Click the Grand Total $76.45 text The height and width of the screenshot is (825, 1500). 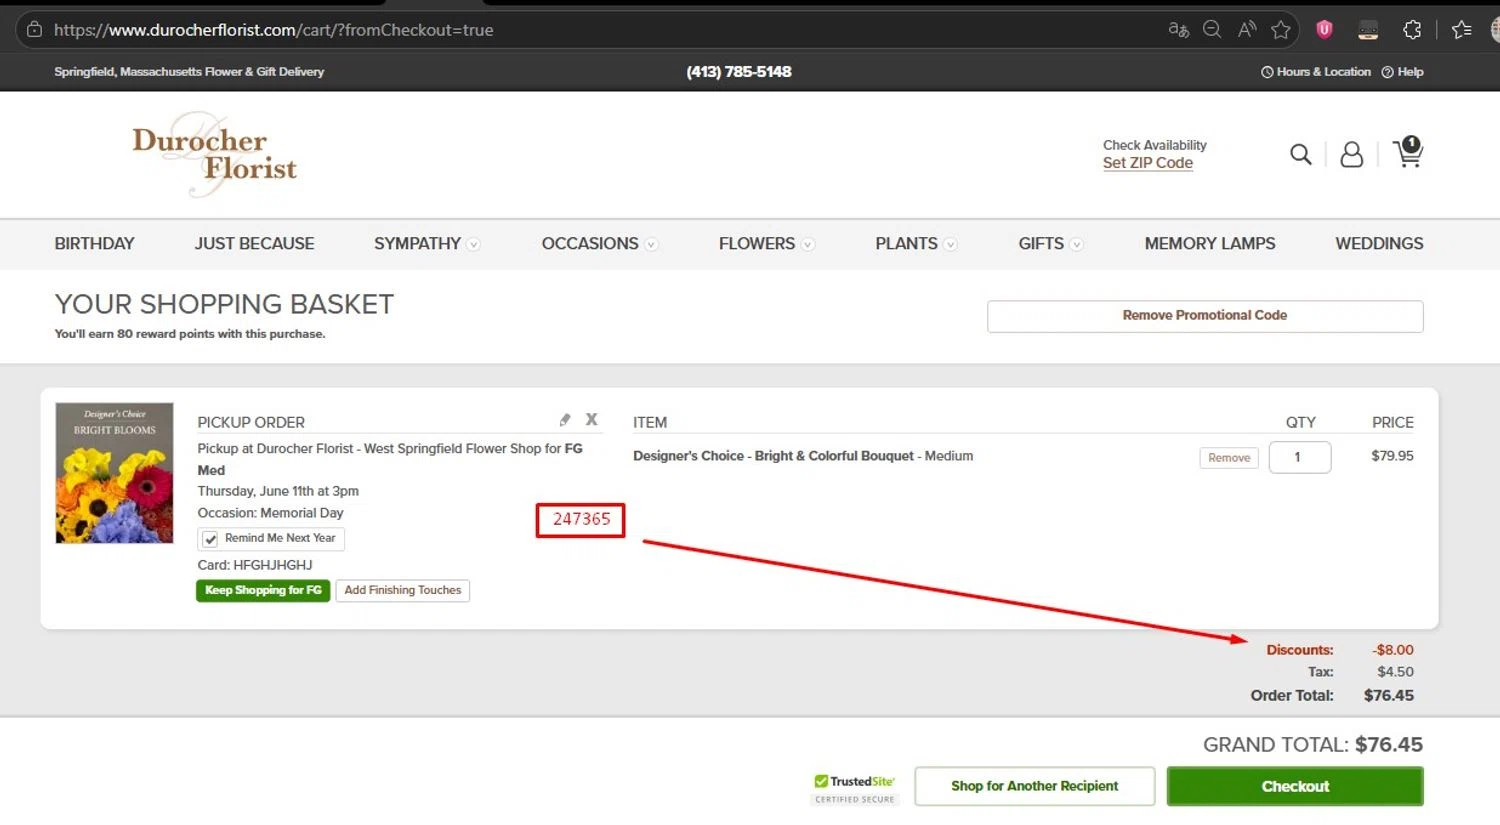pyautogui.click(x=1312, y=745)
